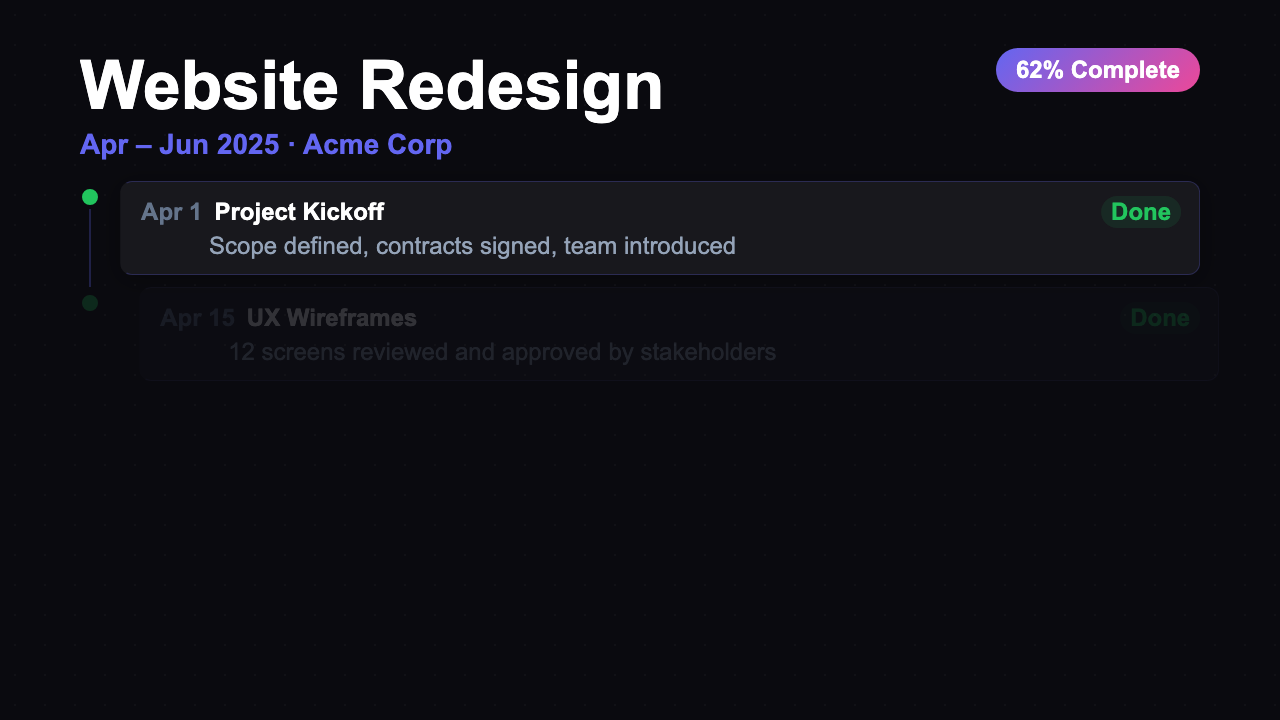Screen dimensions: 1280x720
Task: Click the Apr 15 date label
Action: click(x=198, y=318)
